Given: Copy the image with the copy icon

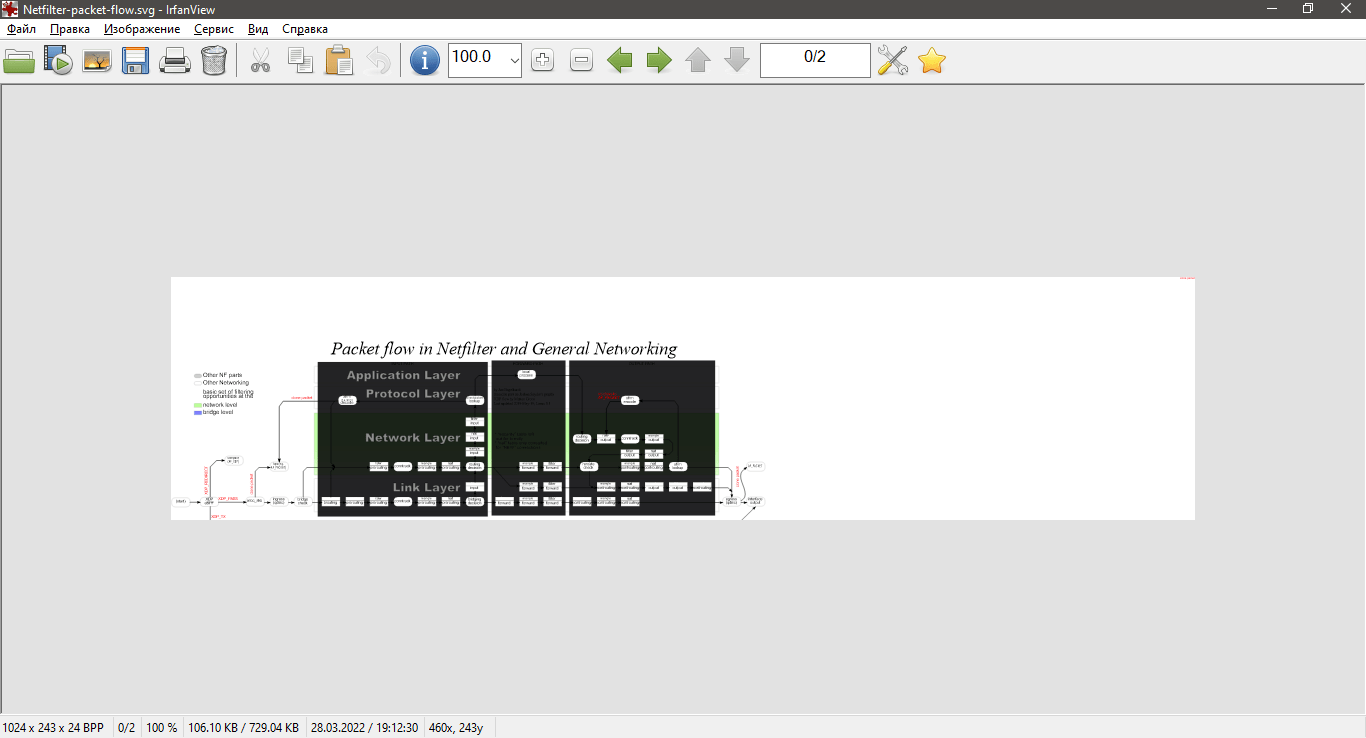Looking at the screenshot, I should tap(300, 61).
